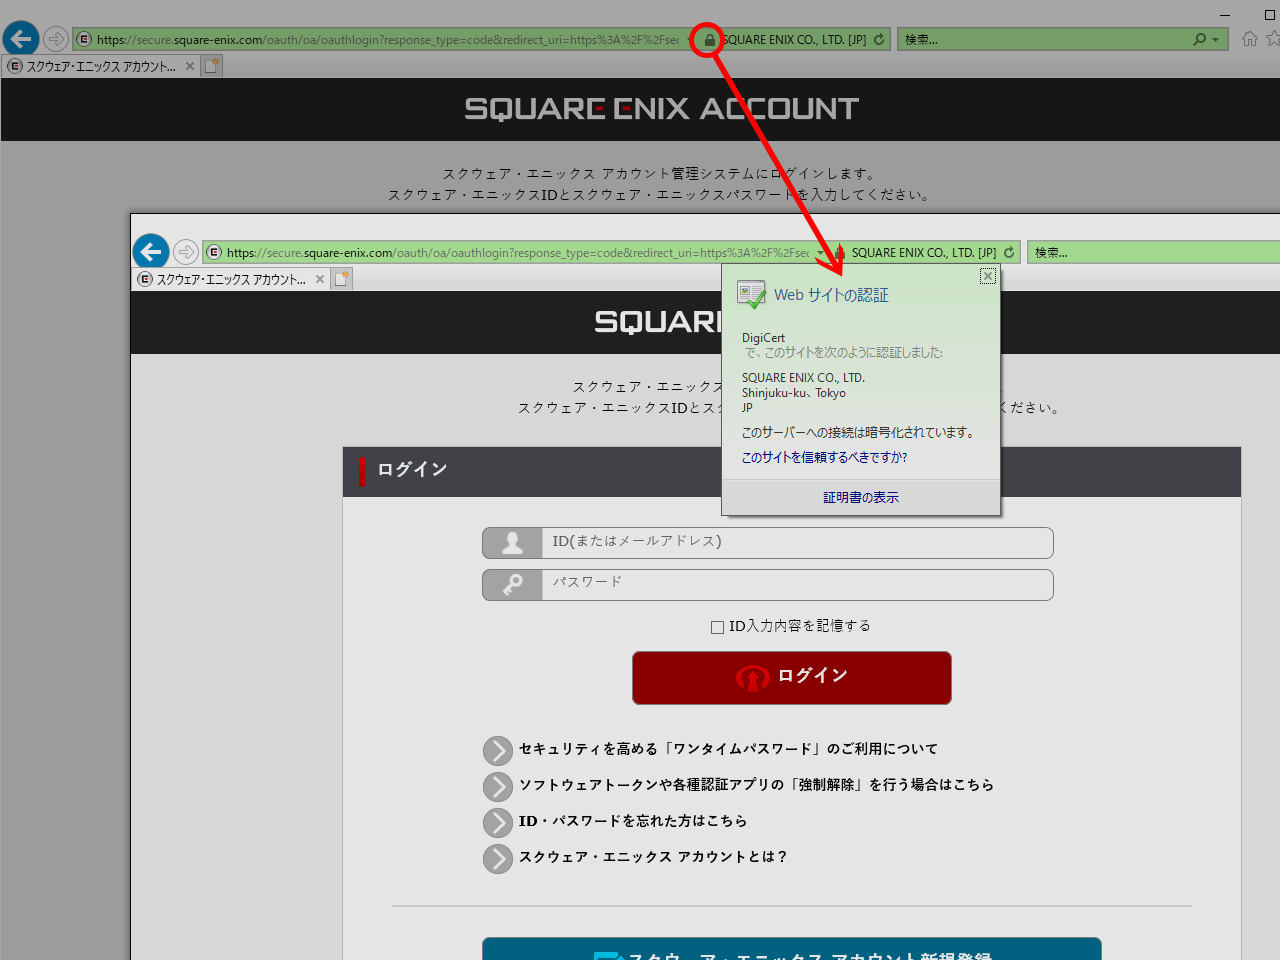
Task: Click the user silhouette icon beside ID field
Action: (x=512, y=543)
